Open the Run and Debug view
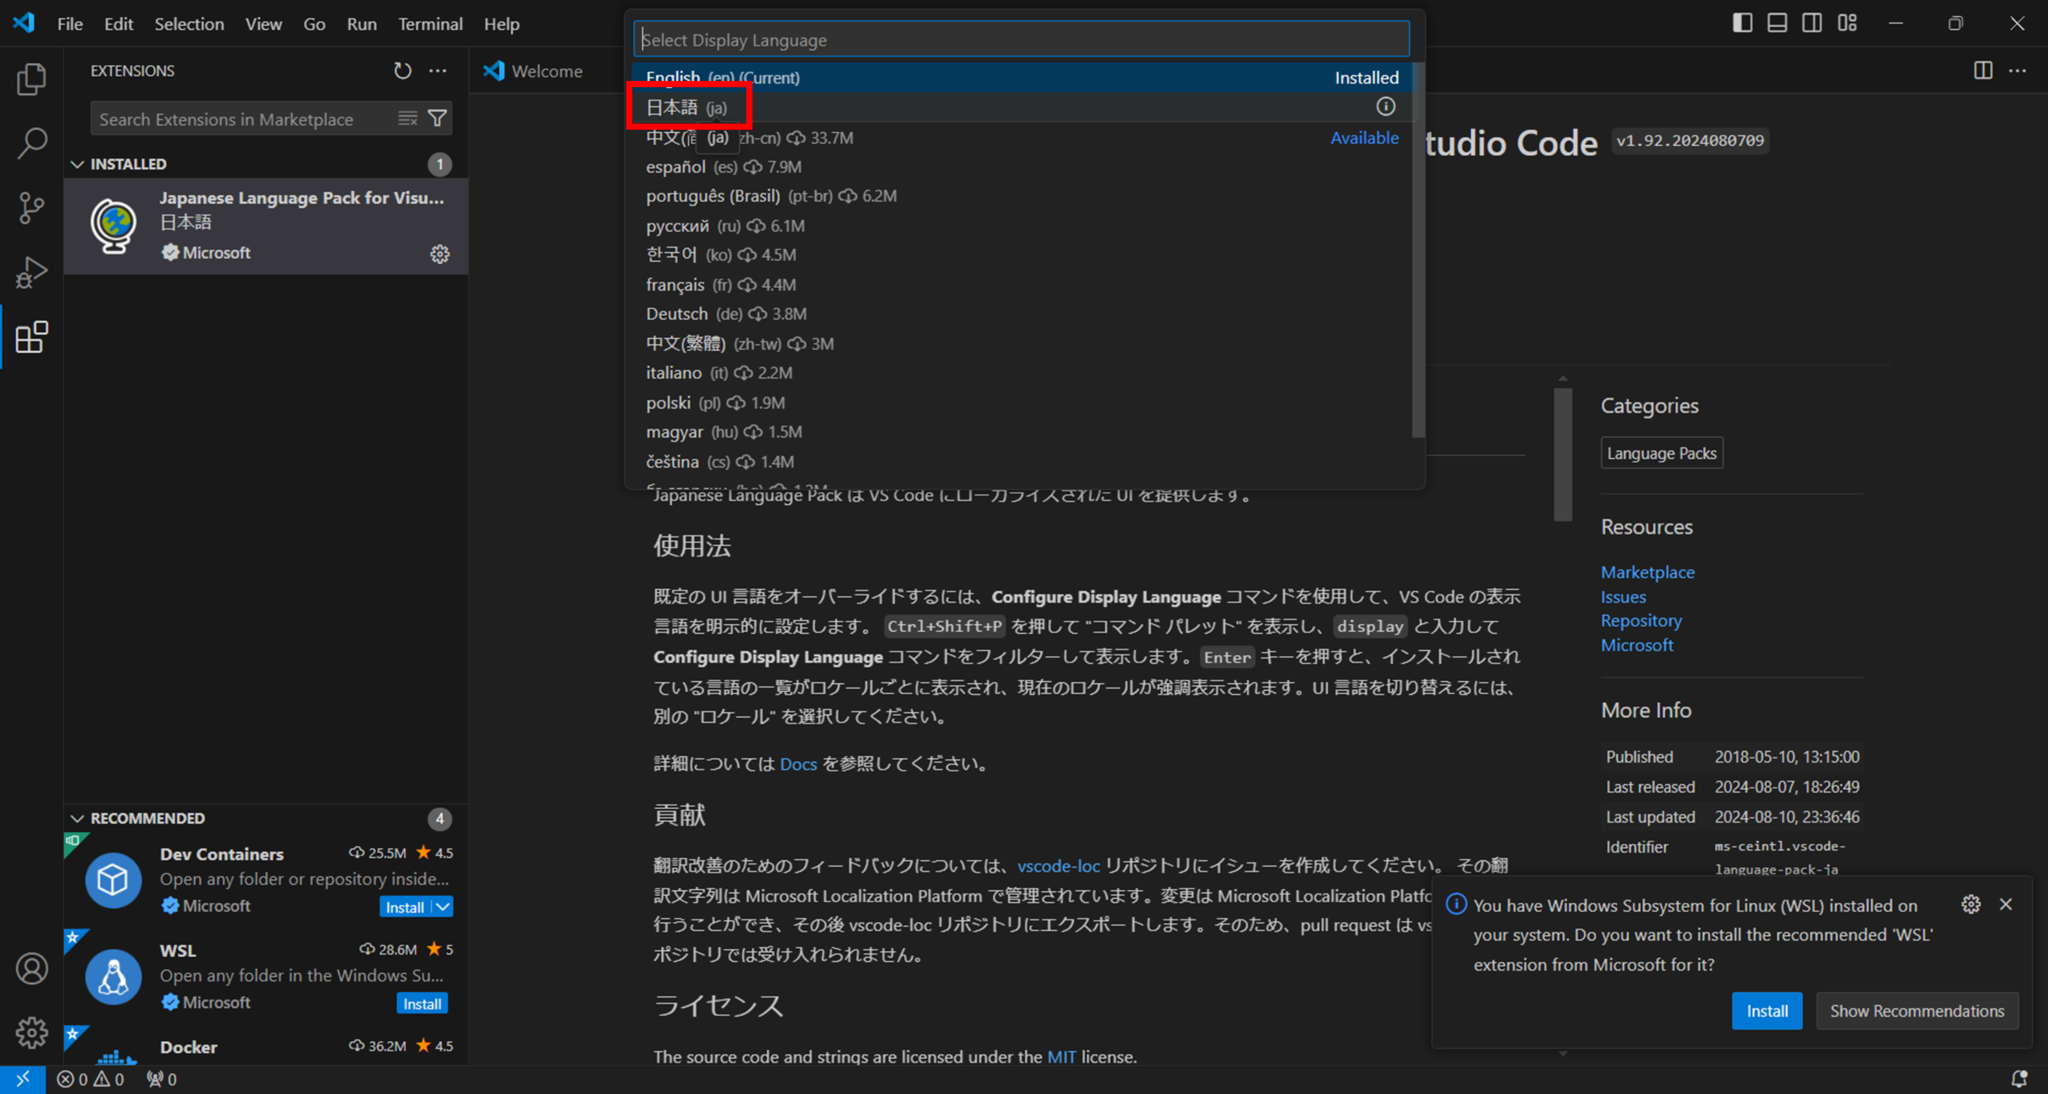 click(x=31, y=271)
